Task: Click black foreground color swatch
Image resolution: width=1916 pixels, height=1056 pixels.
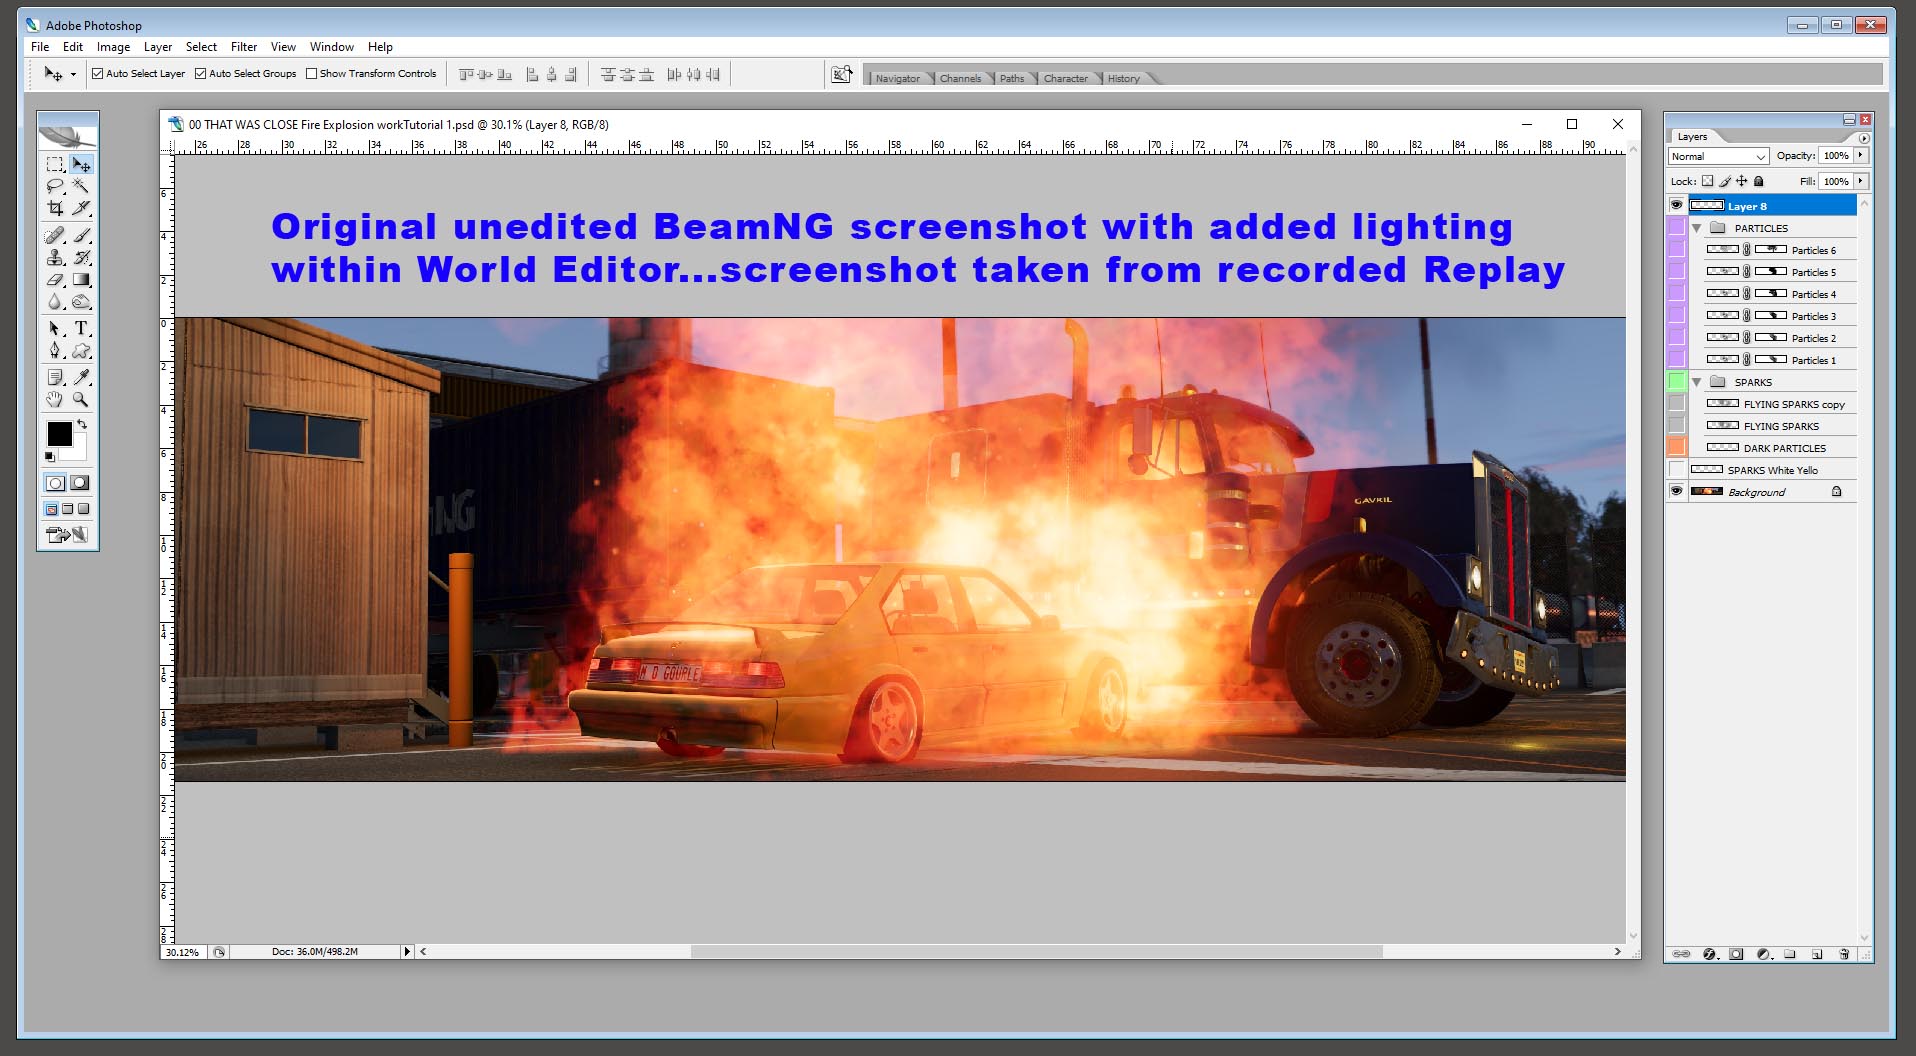Action: pyautogui.click(x=59, y=433)
